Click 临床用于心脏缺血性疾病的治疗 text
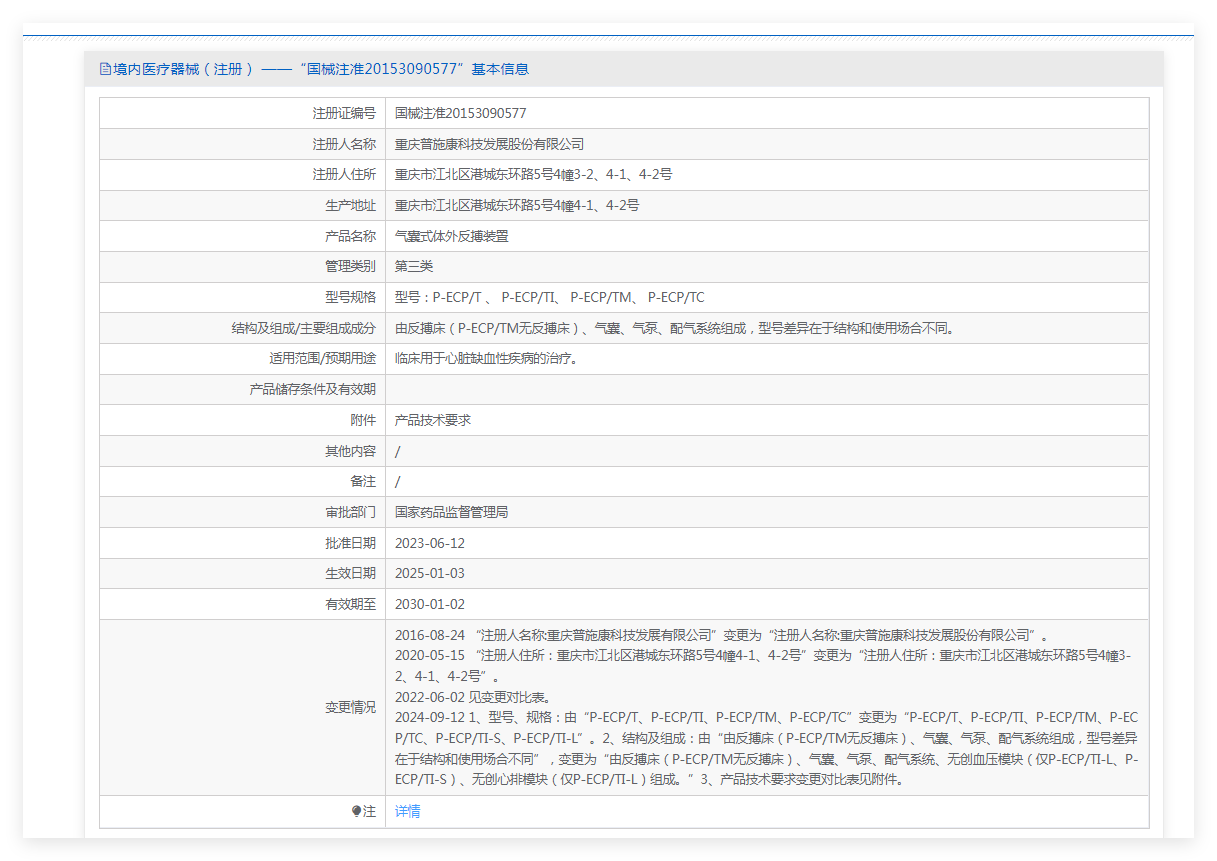Image resolution: width=1217 pixels, height=861 pixels. pyautogui.click(x=486, y=359)
